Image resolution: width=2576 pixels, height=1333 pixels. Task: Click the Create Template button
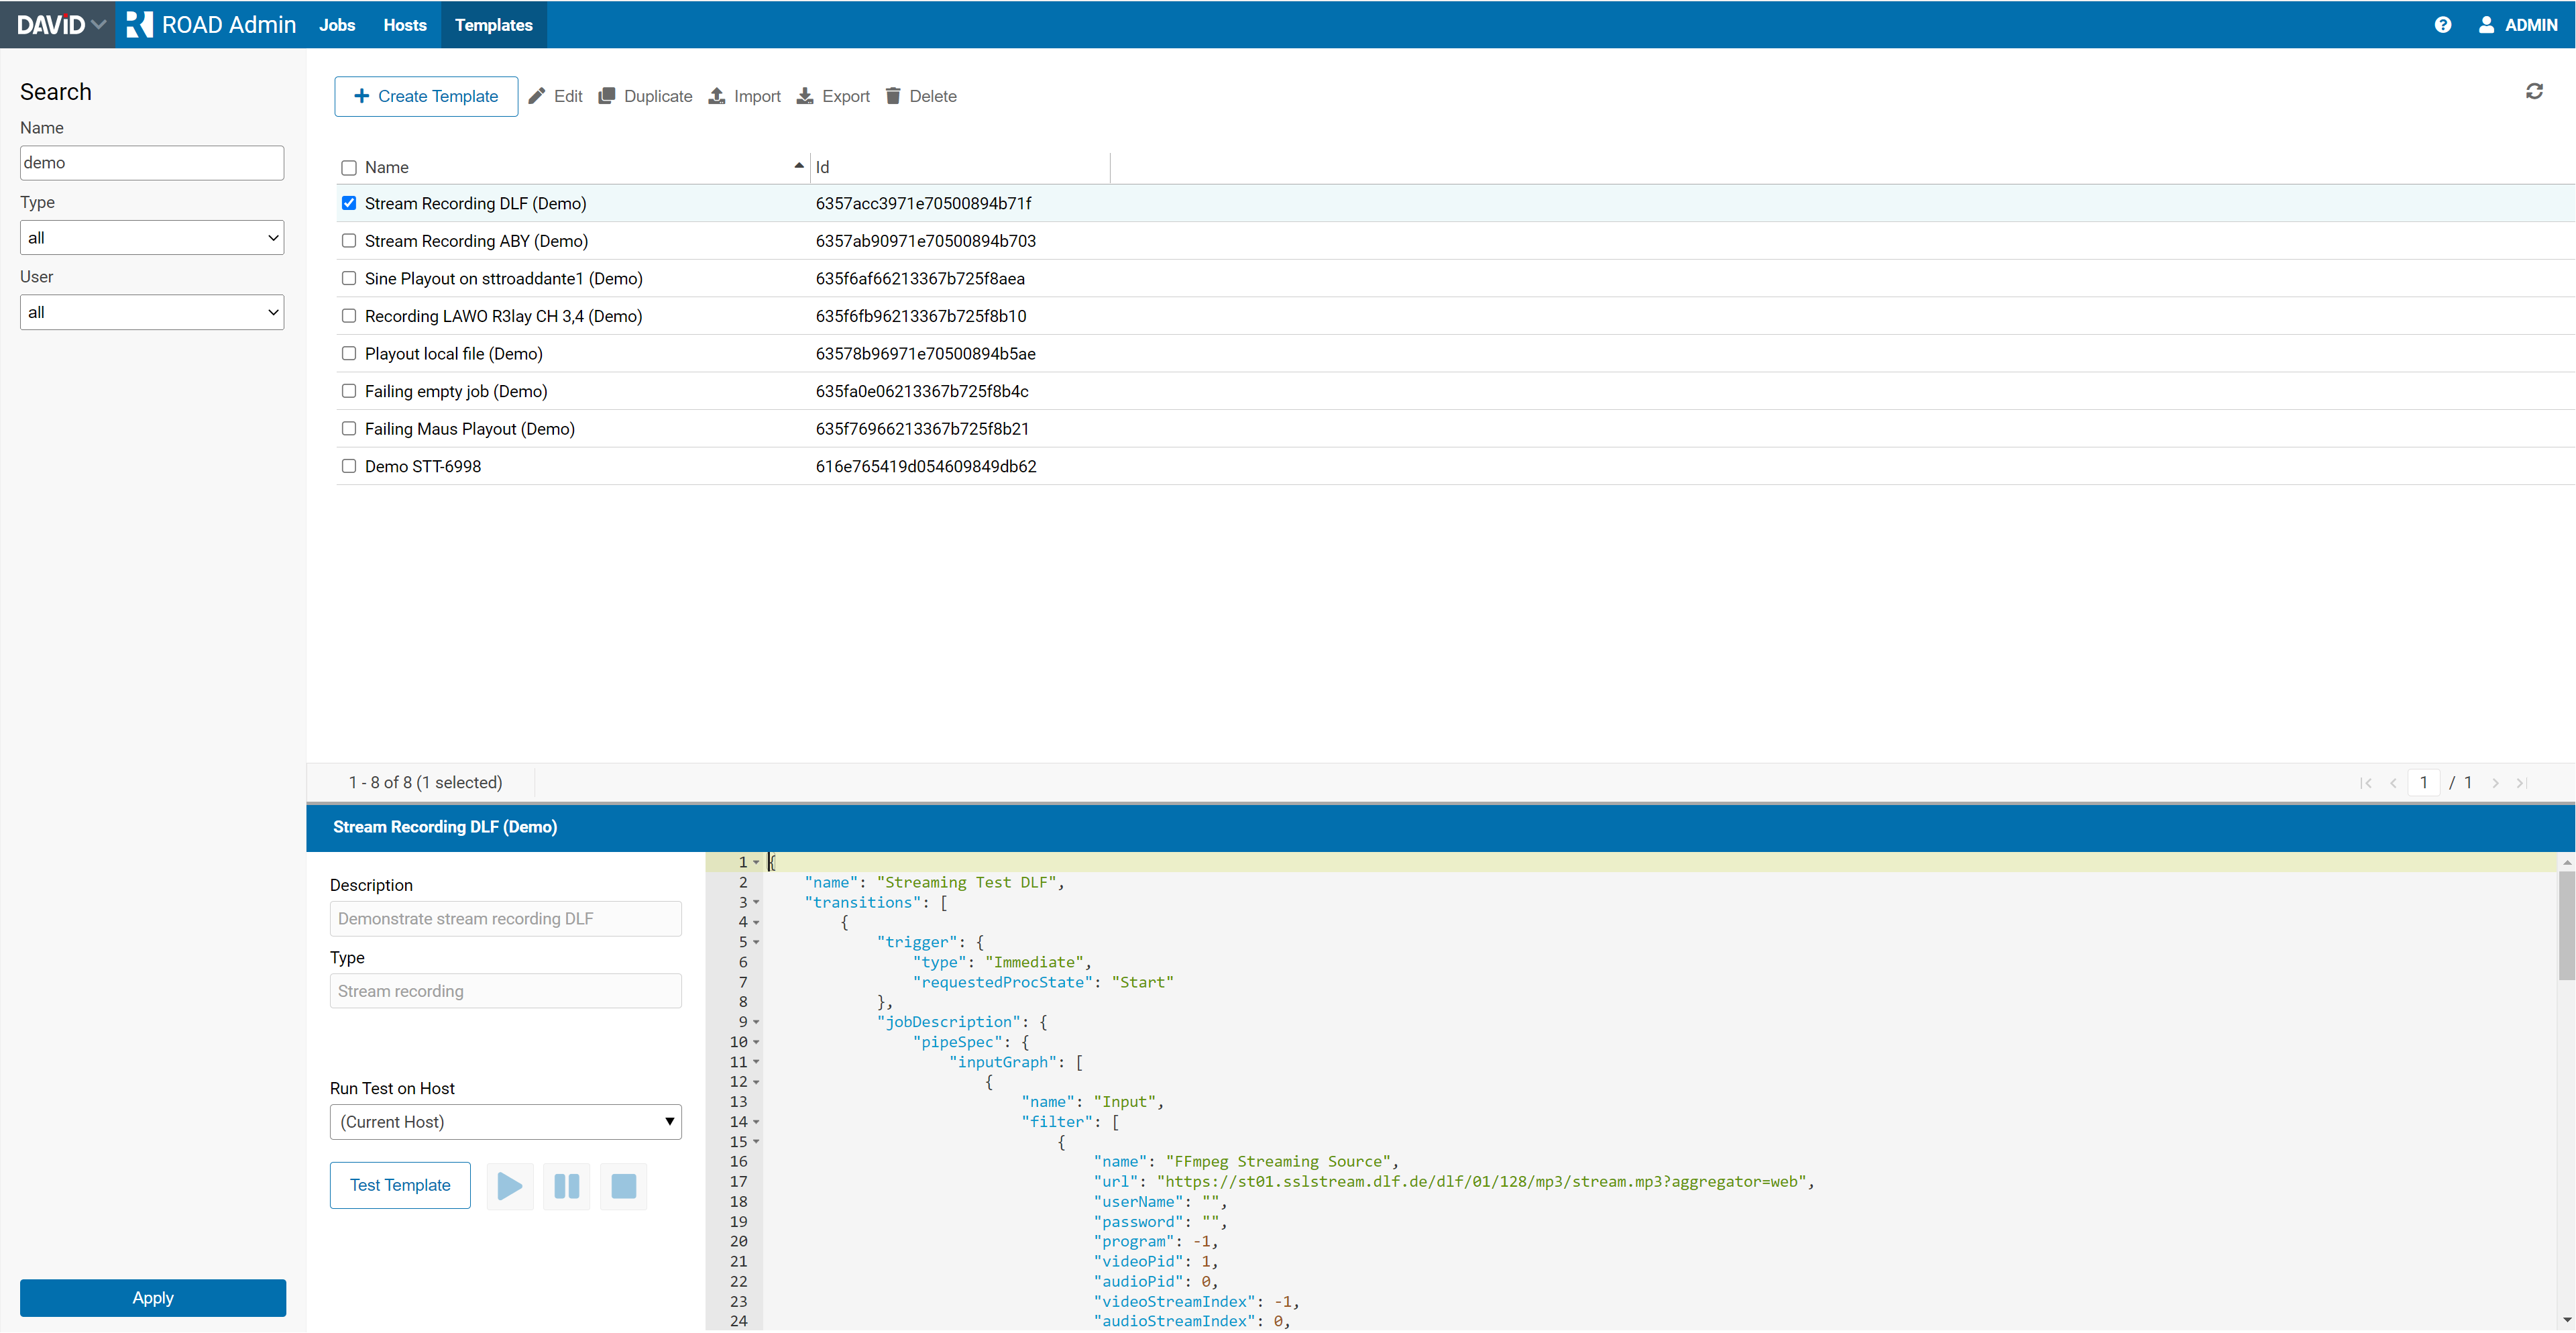(x=426, y=96)
